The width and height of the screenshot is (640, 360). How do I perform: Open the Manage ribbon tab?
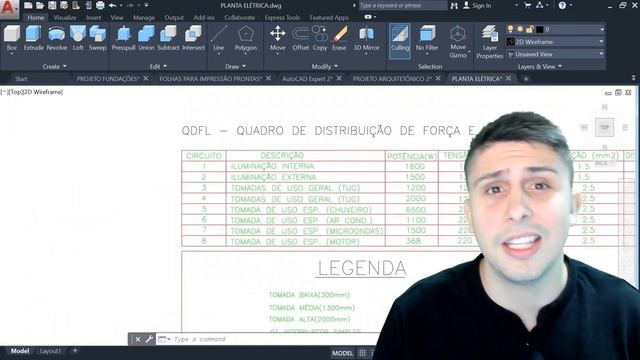pyautogui.click(x=144, y=18)
